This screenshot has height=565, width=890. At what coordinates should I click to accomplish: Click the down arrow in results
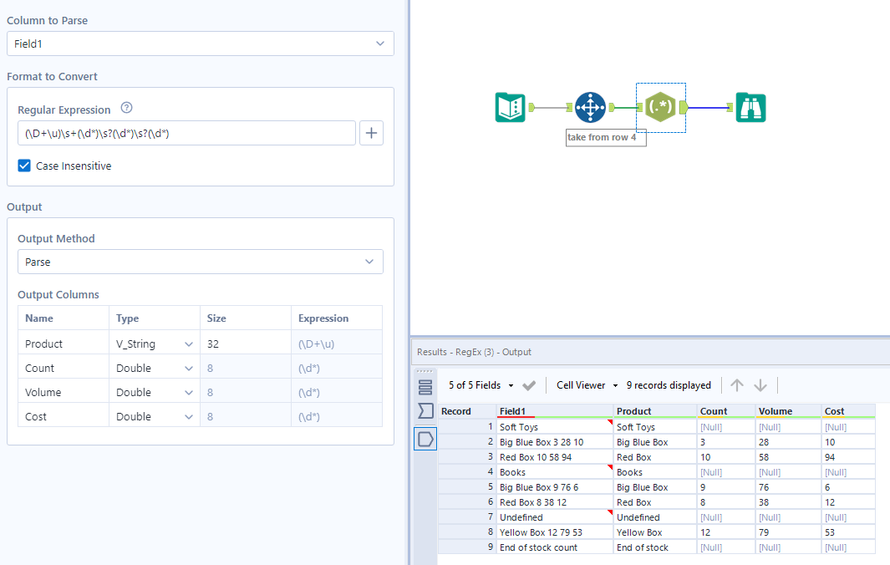[x=760, y=386]
